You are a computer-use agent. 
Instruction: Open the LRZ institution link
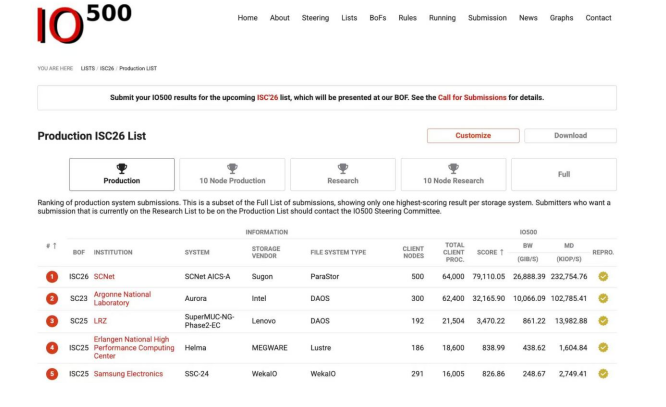coord(100,321)
